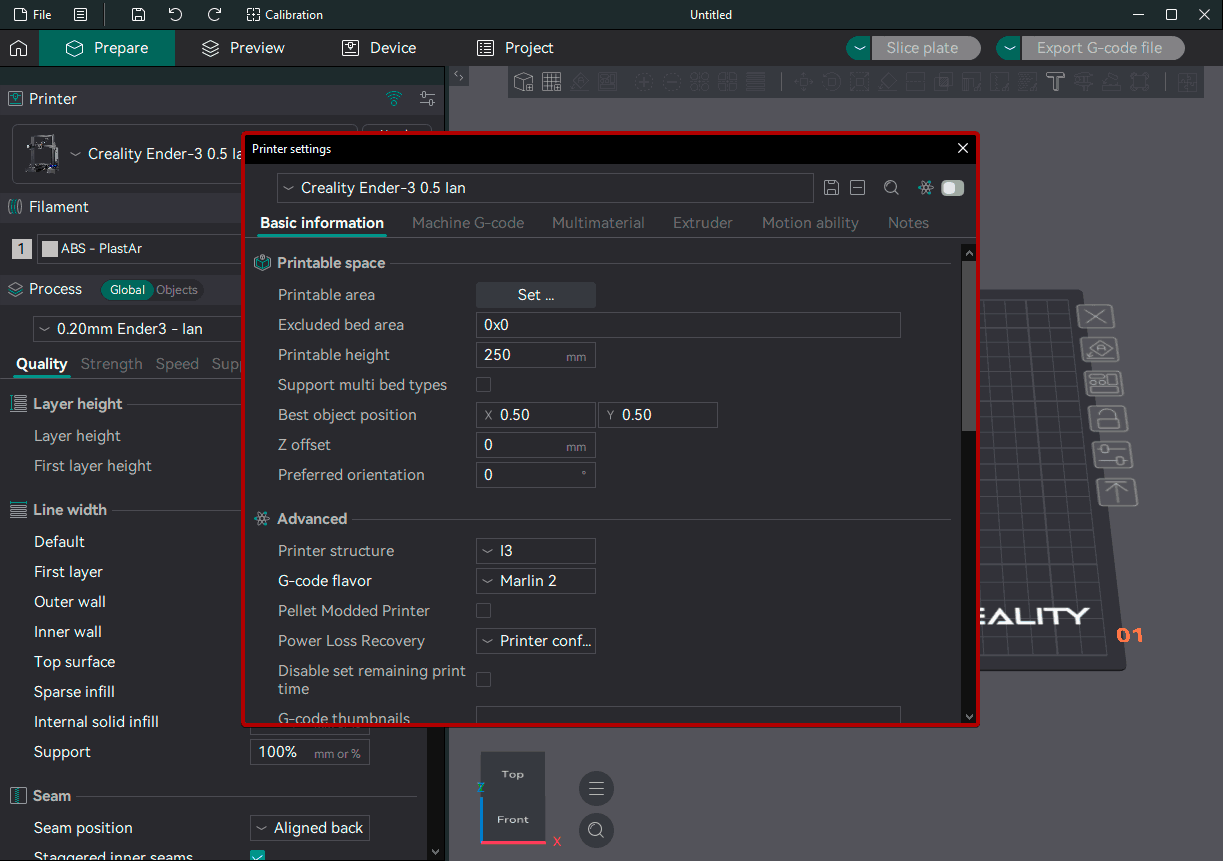Enable Support multi bed types checkbox

point(484,385)
